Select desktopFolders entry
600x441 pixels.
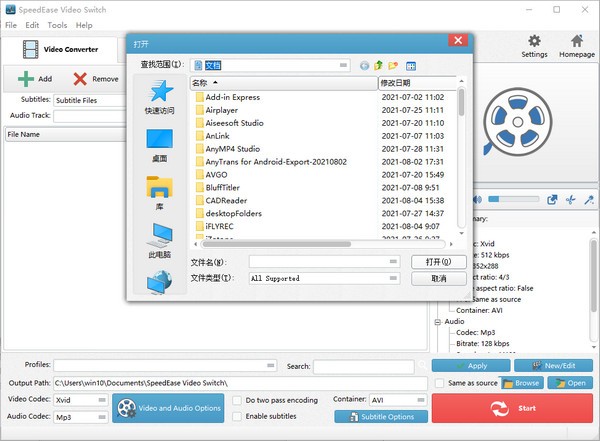point(228,213)
